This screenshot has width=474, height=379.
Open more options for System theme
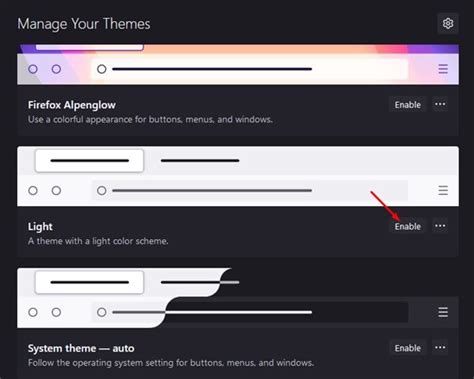click(440, 348)
